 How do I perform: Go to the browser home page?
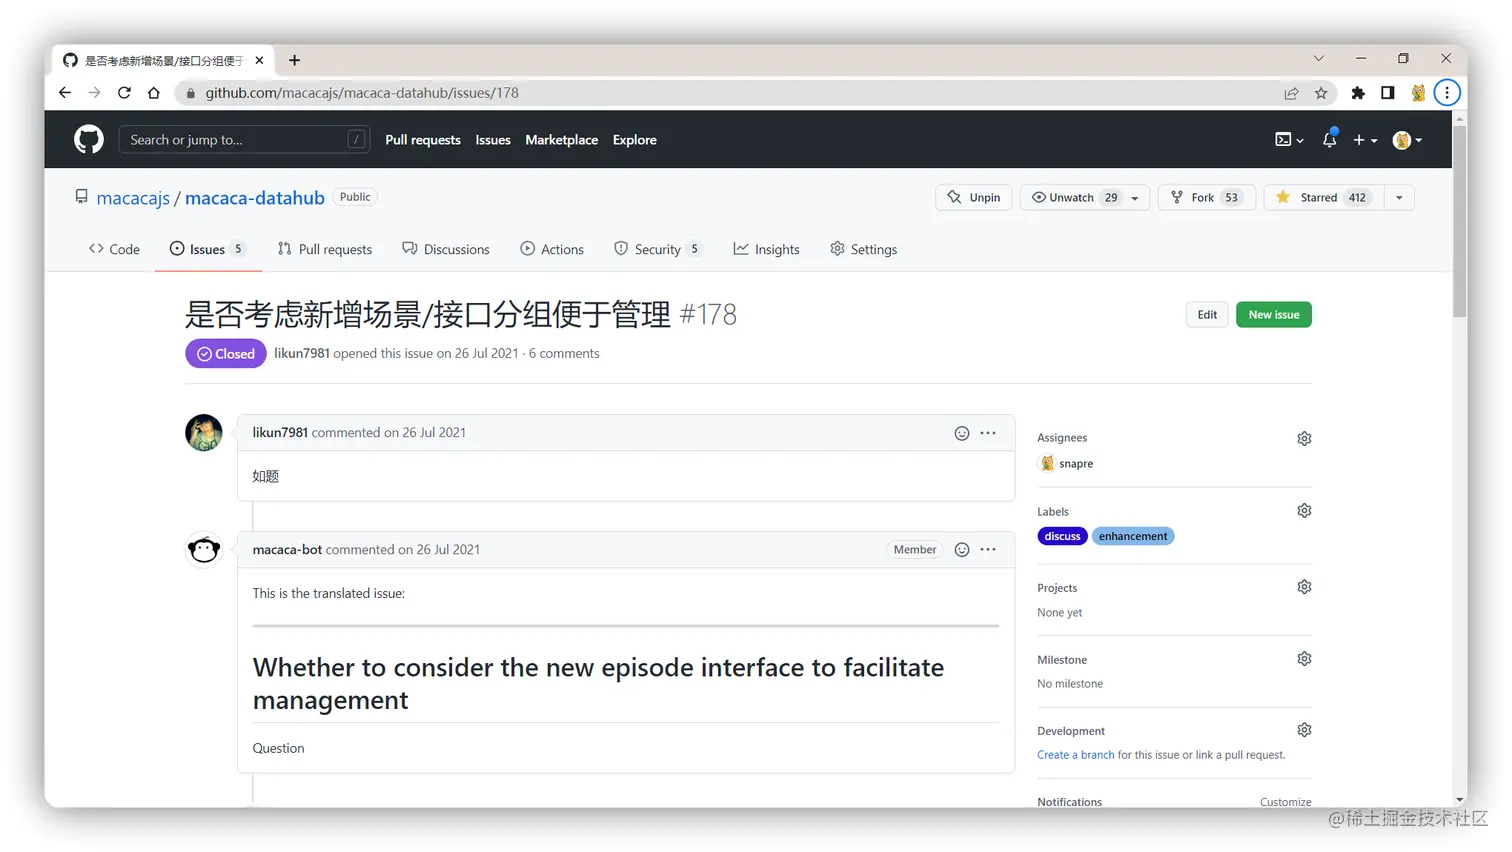[x=154, y=93]
